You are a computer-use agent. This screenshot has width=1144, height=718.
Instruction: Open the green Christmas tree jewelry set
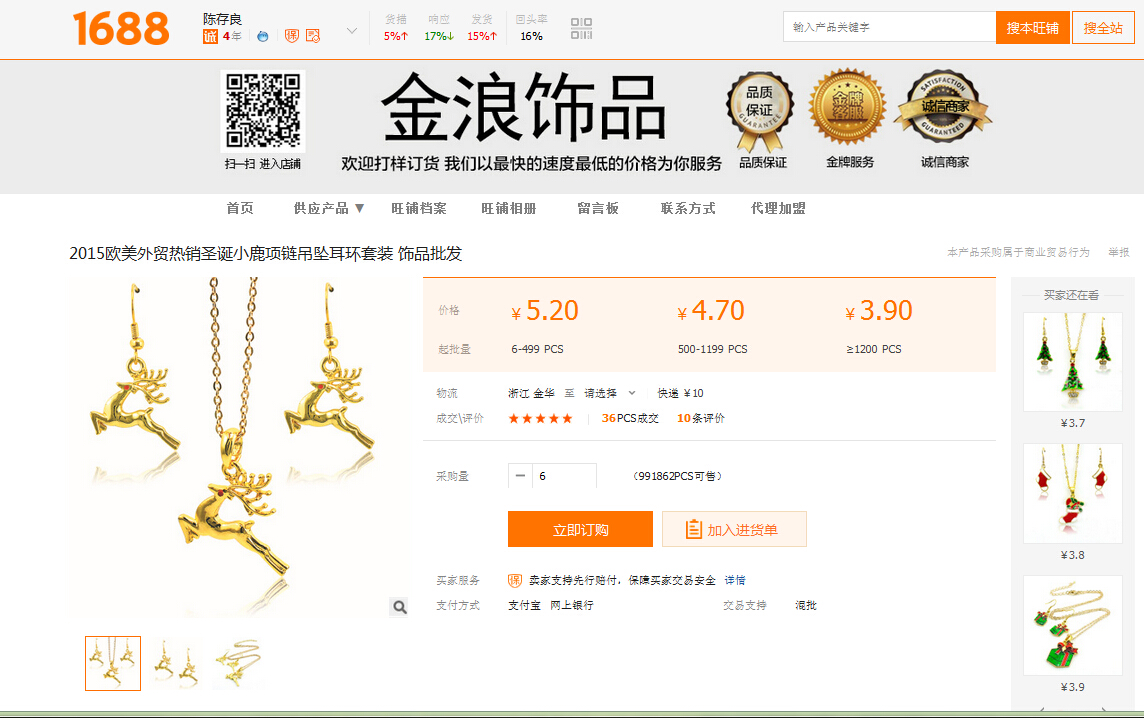pyautogui.click(x=1072, y=362)
